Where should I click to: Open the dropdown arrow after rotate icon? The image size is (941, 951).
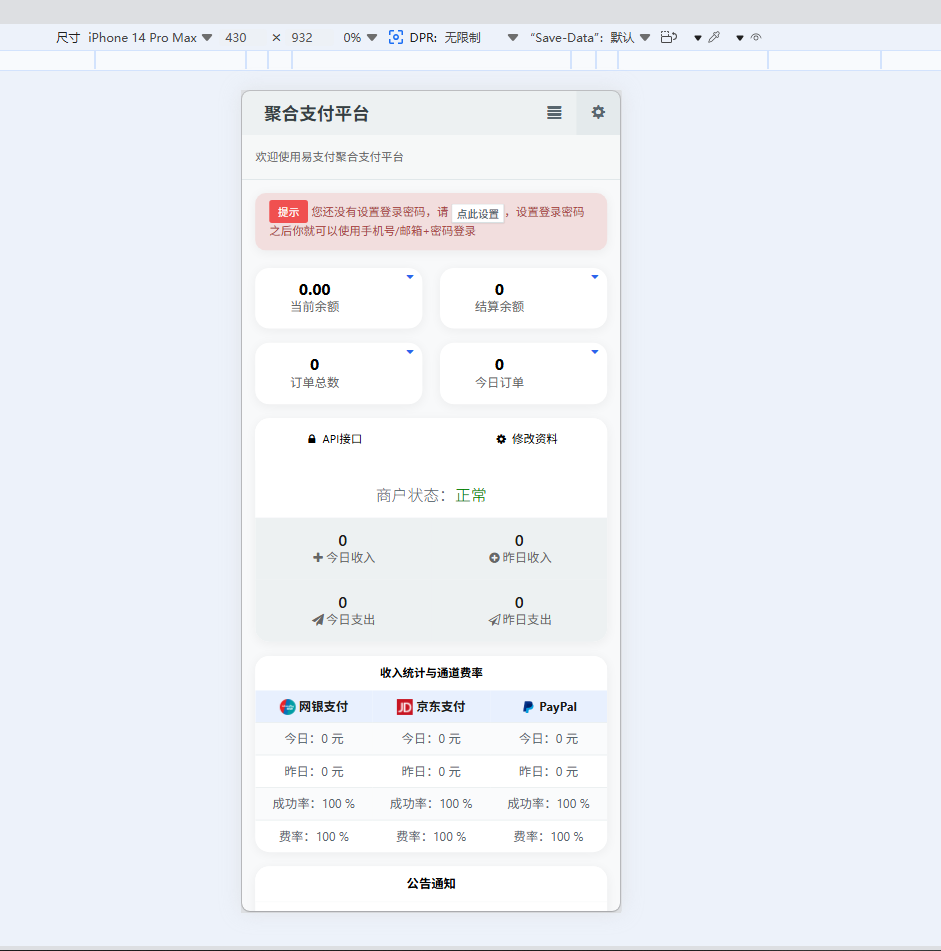(x=698, y=38)
